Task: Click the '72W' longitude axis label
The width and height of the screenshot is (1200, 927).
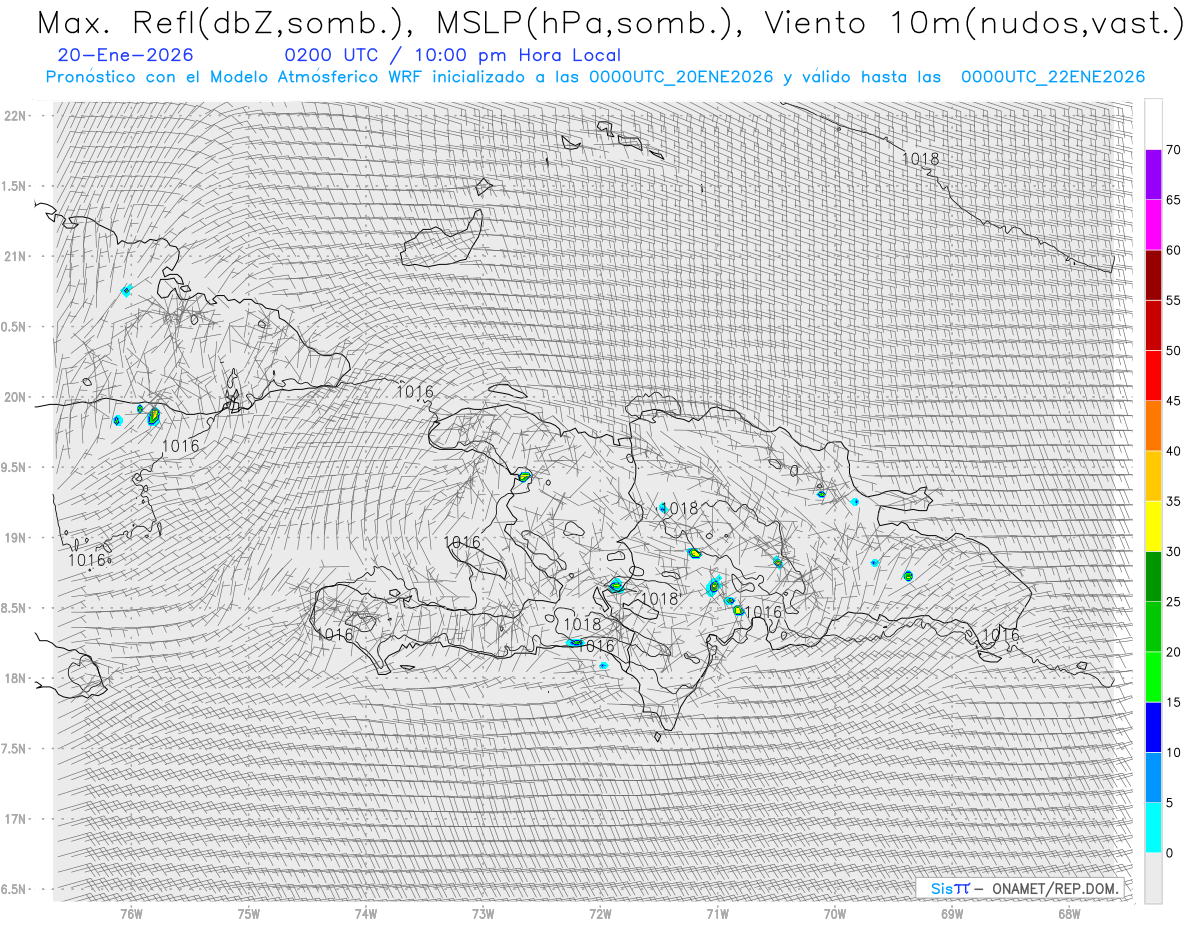Action: point(600,914)
